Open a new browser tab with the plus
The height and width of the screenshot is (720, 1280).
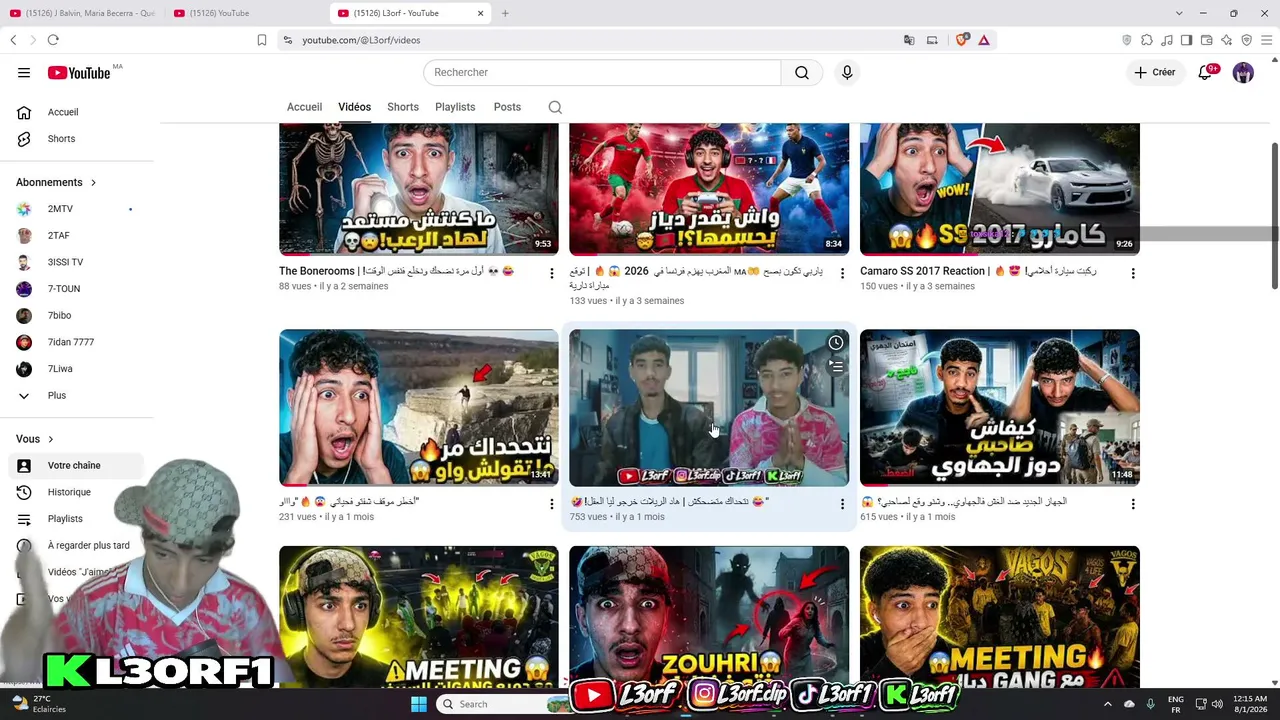505,13
